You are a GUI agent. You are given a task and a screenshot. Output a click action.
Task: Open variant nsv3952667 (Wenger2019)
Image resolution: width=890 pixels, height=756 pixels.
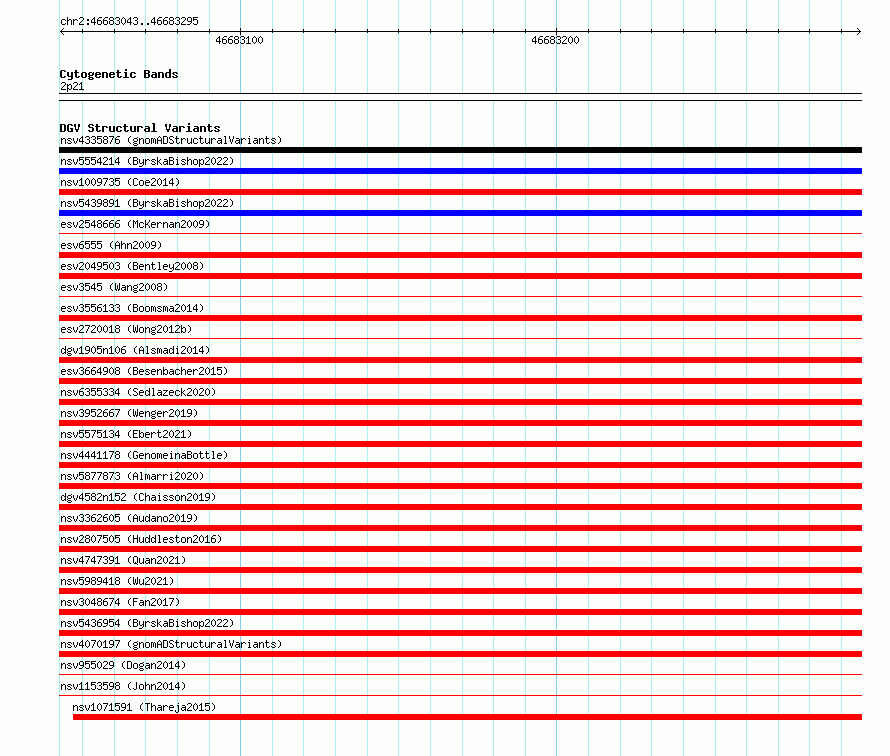coord(129,413)
